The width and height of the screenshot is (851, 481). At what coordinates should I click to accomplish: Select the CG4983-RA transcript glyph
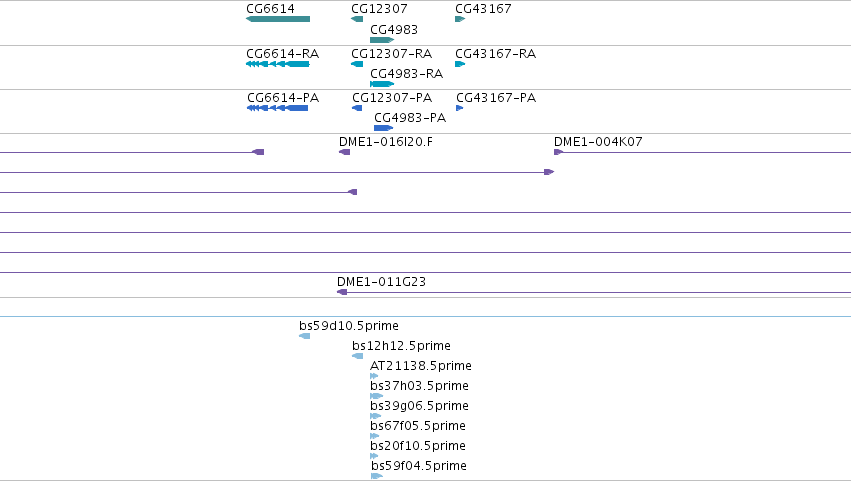[382, 84]
